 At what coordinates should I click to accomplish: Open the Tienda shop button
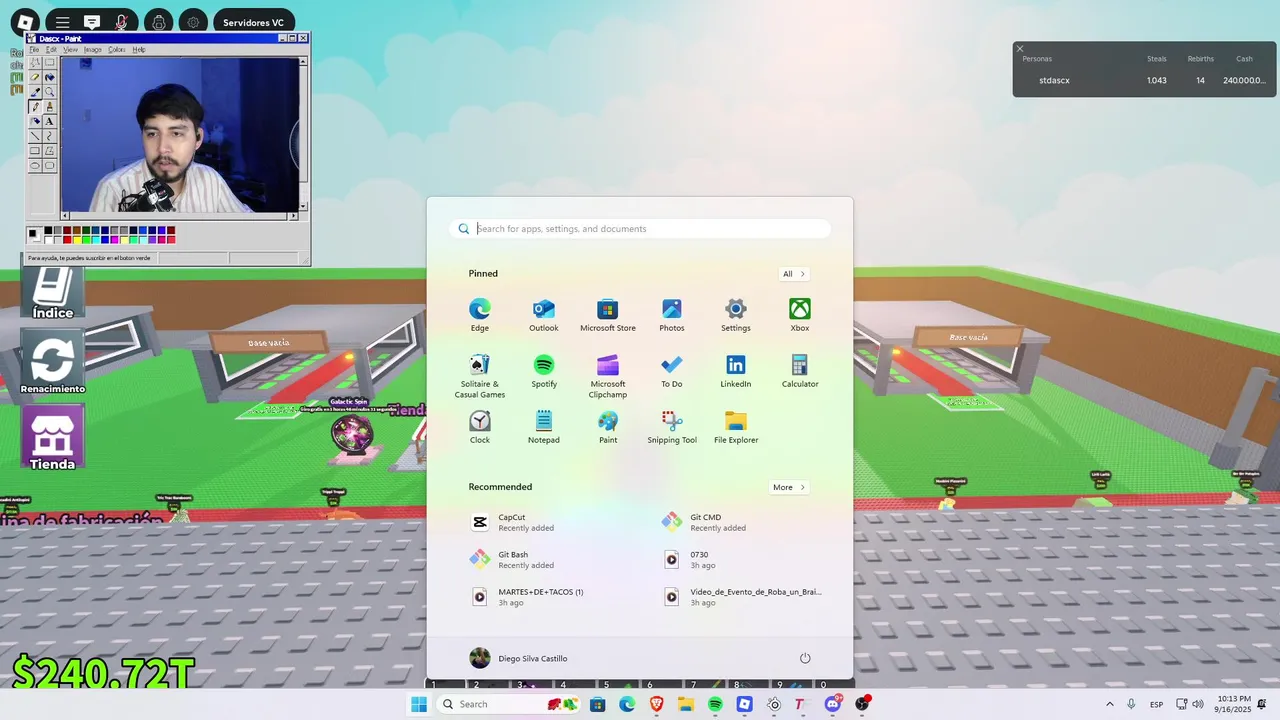52,438
